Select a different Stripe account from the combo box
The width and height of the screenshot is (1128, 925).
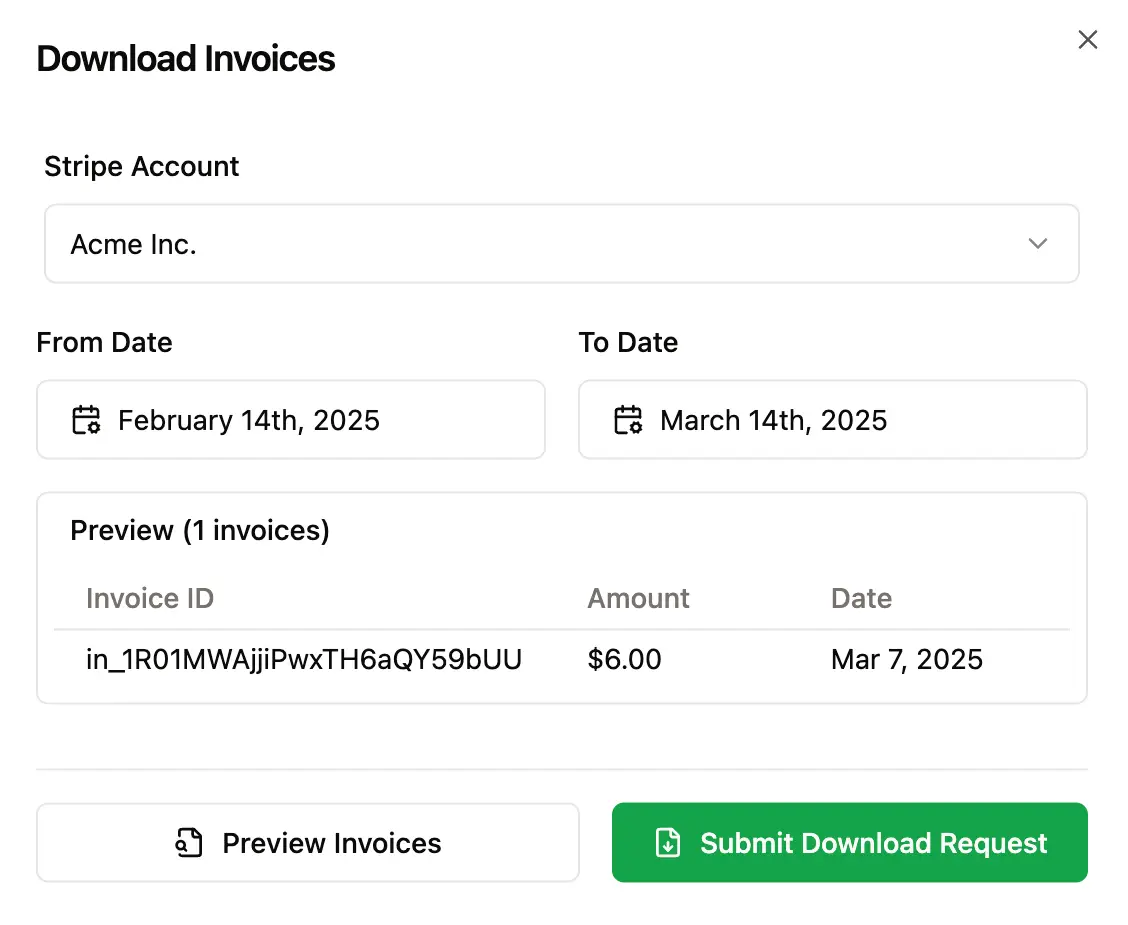point(561,243)
